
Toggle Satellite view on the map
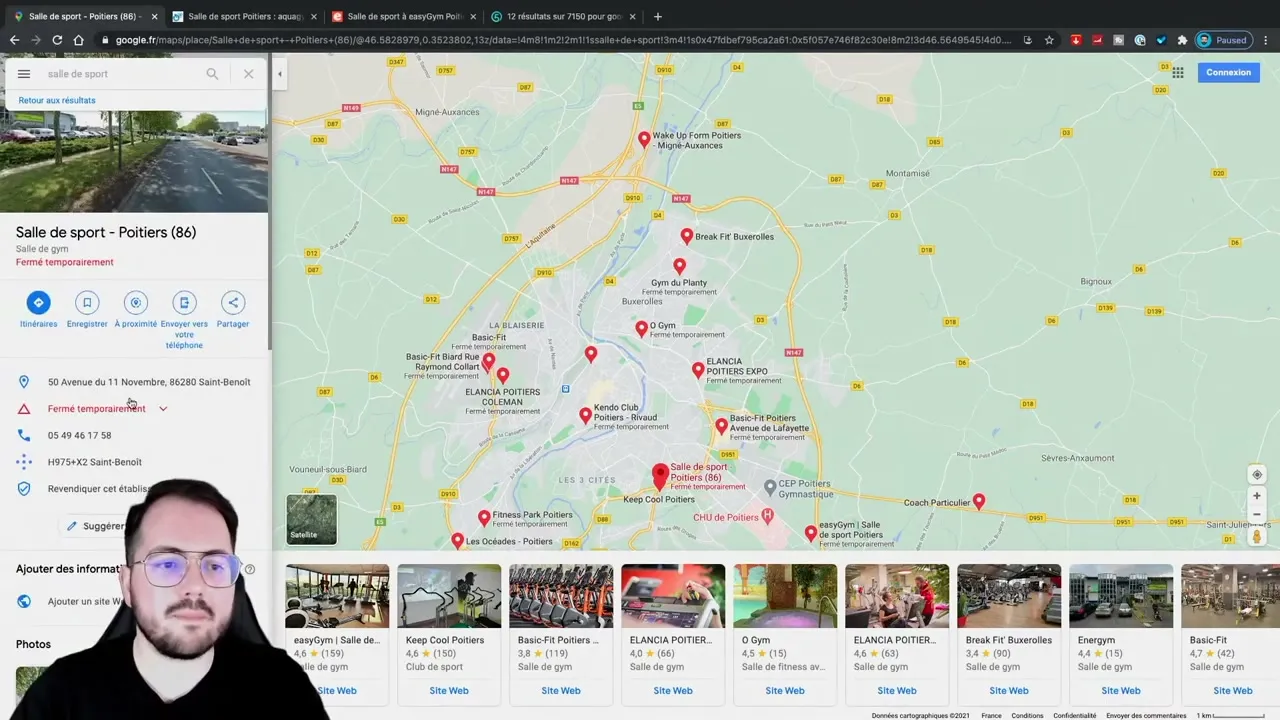310,519
